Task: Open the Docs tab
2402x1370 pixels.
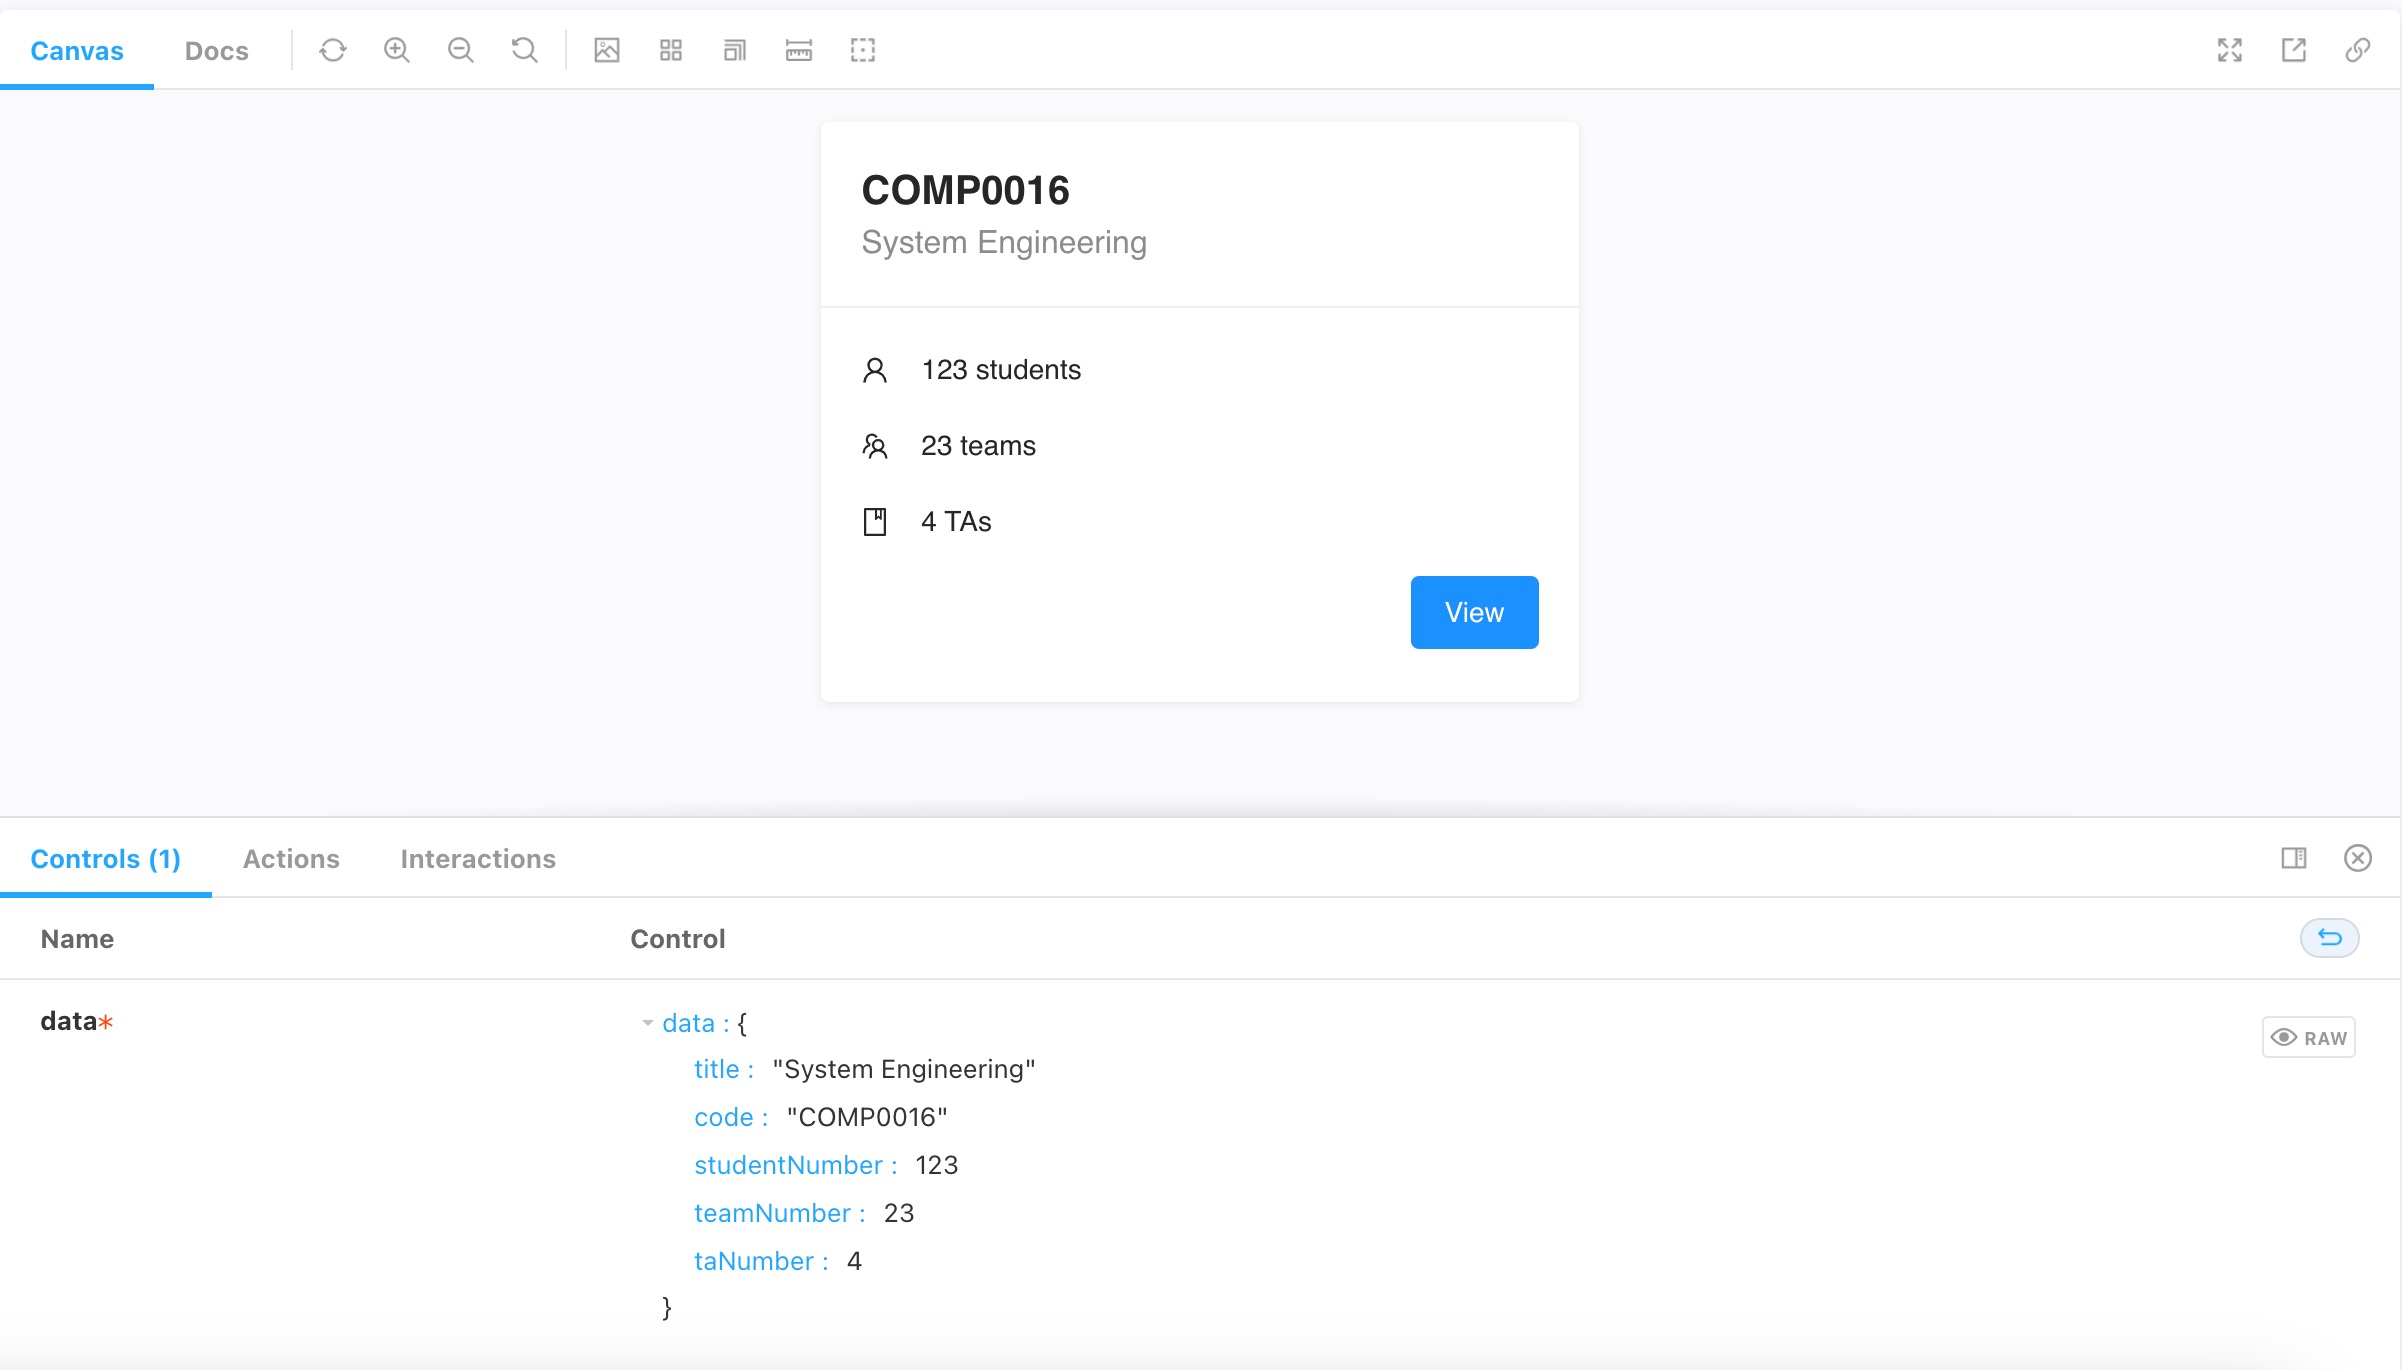Action: point(217,51)
